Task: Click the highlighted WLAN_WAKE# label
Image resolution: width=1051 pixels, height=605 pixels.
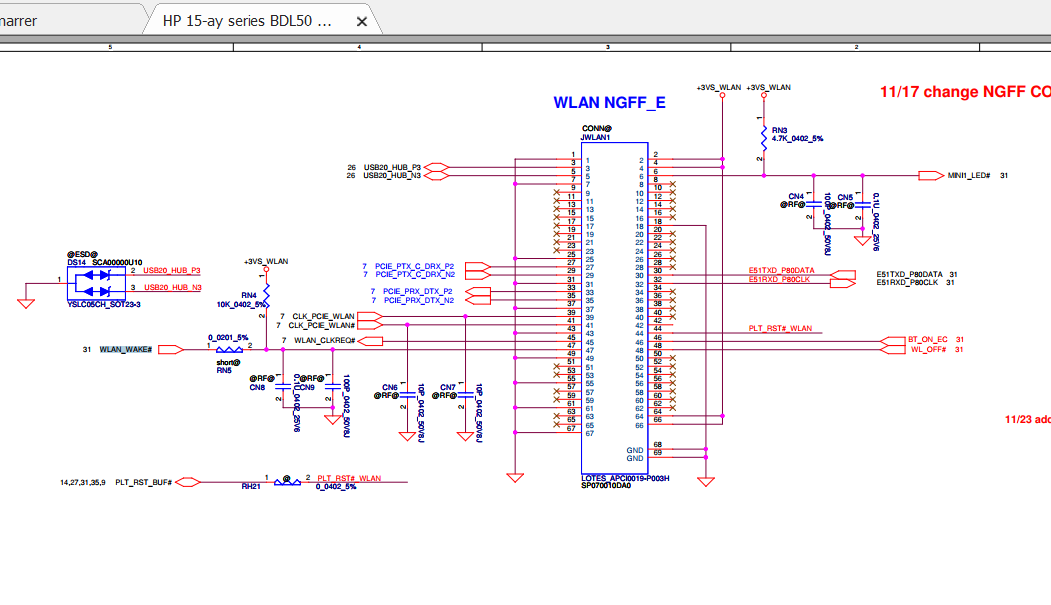Action: point(125,350)
